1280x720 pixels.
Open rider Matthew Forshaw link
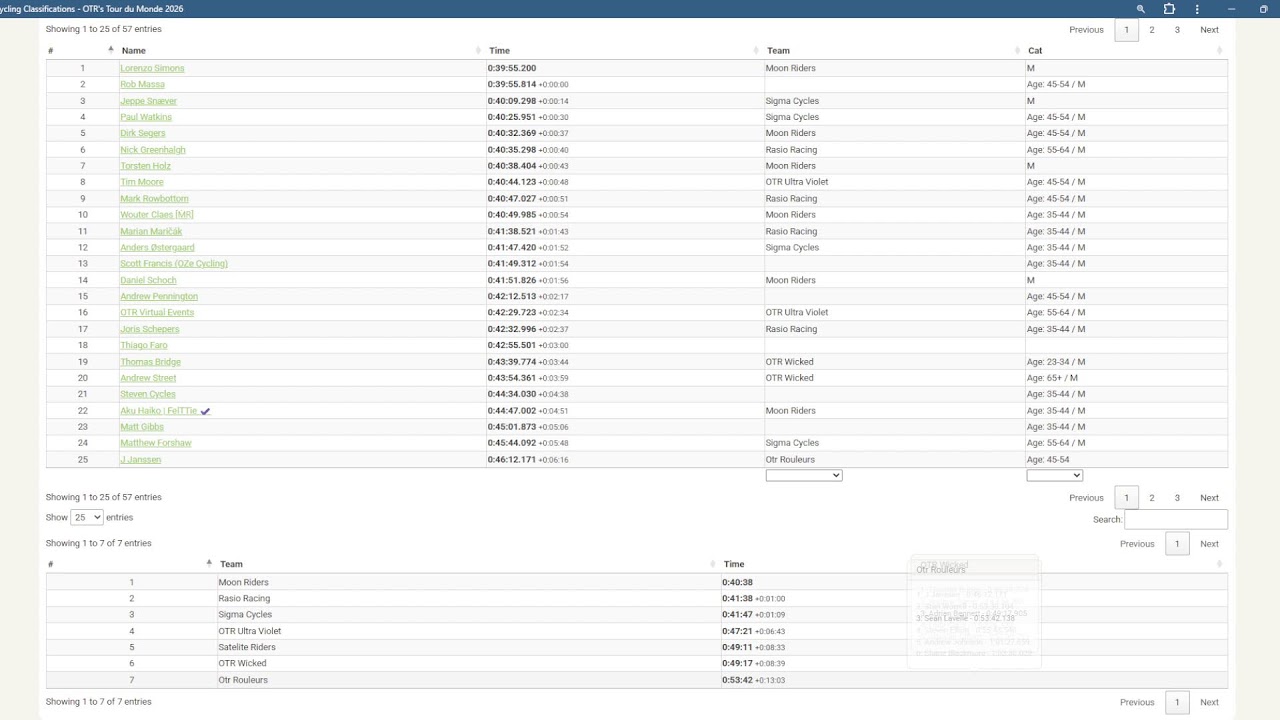point(156,443)
